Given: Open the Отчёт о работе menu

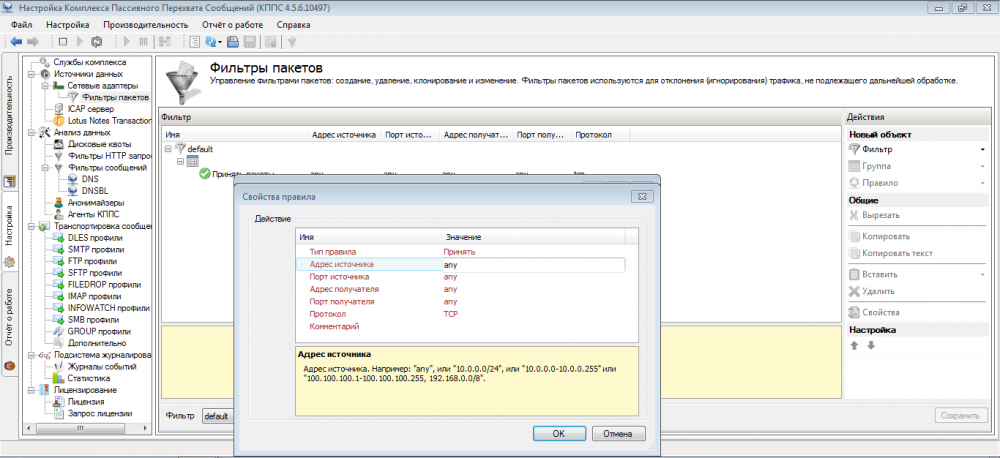Looking at the screenshot, I should [234, 25].
